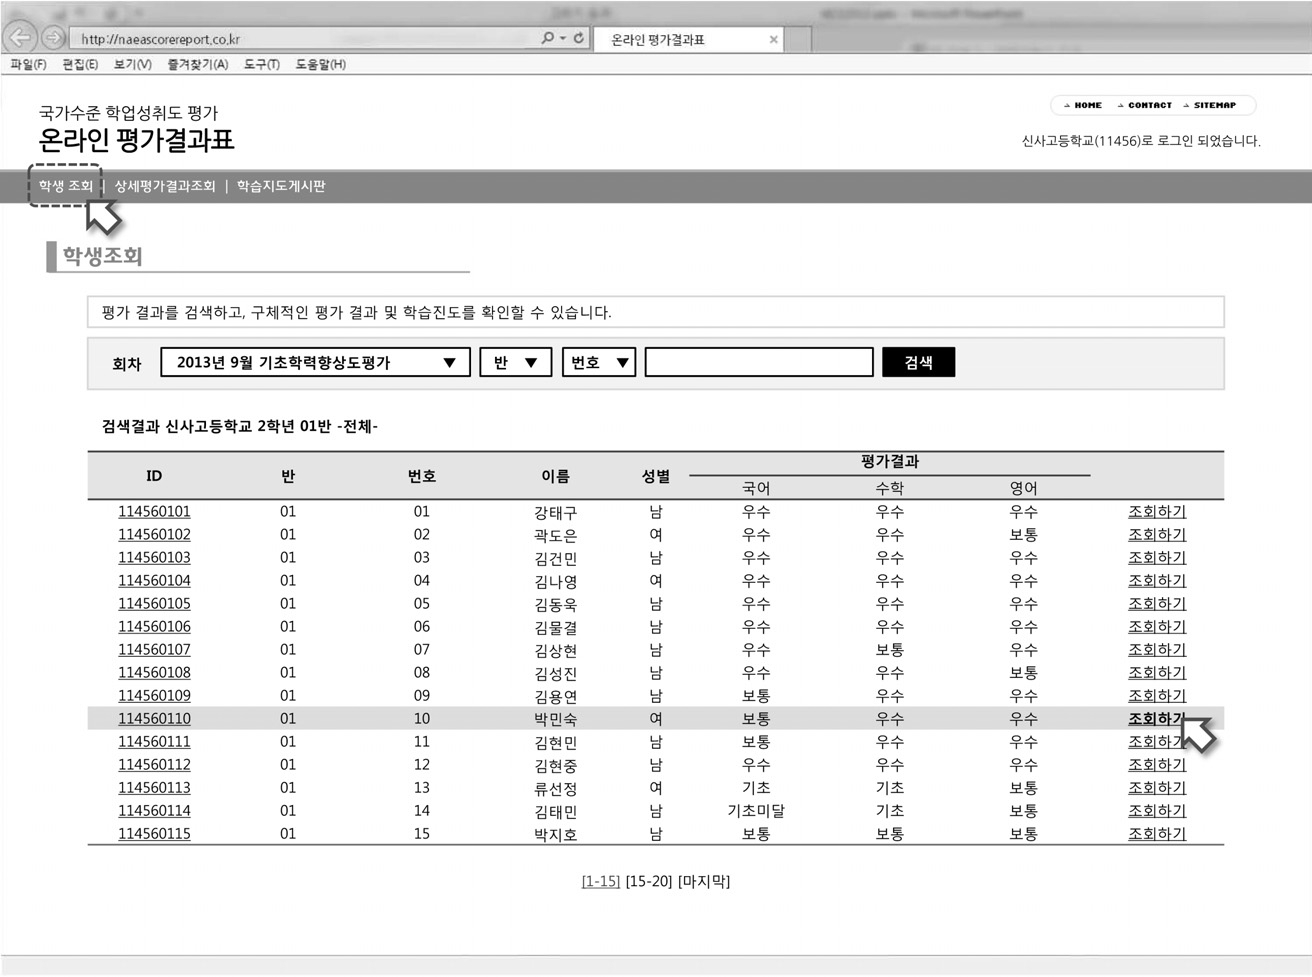
Task: Click 조회하기 for student 김건민
Action: coord(1157,558)
